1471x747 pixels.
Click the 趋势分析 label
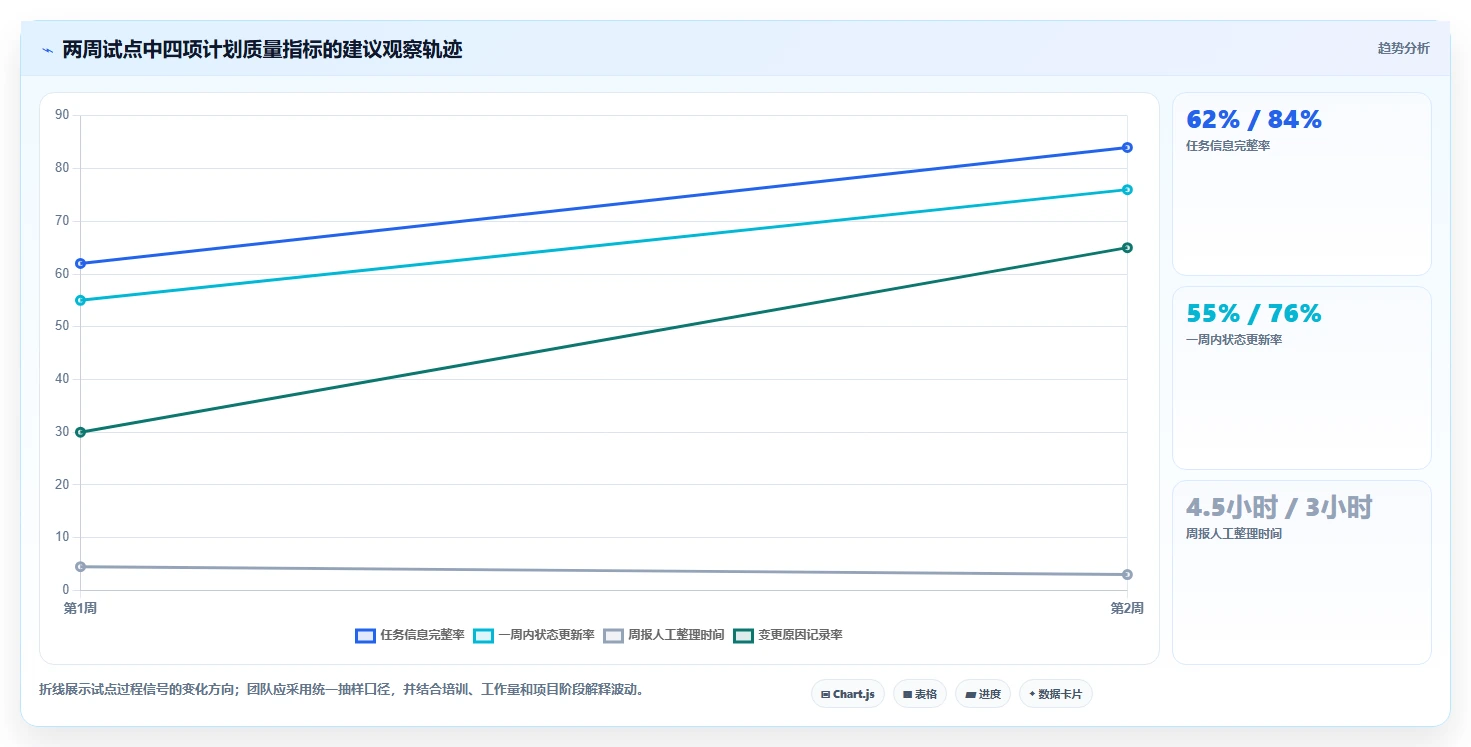tap(1403, 48)
